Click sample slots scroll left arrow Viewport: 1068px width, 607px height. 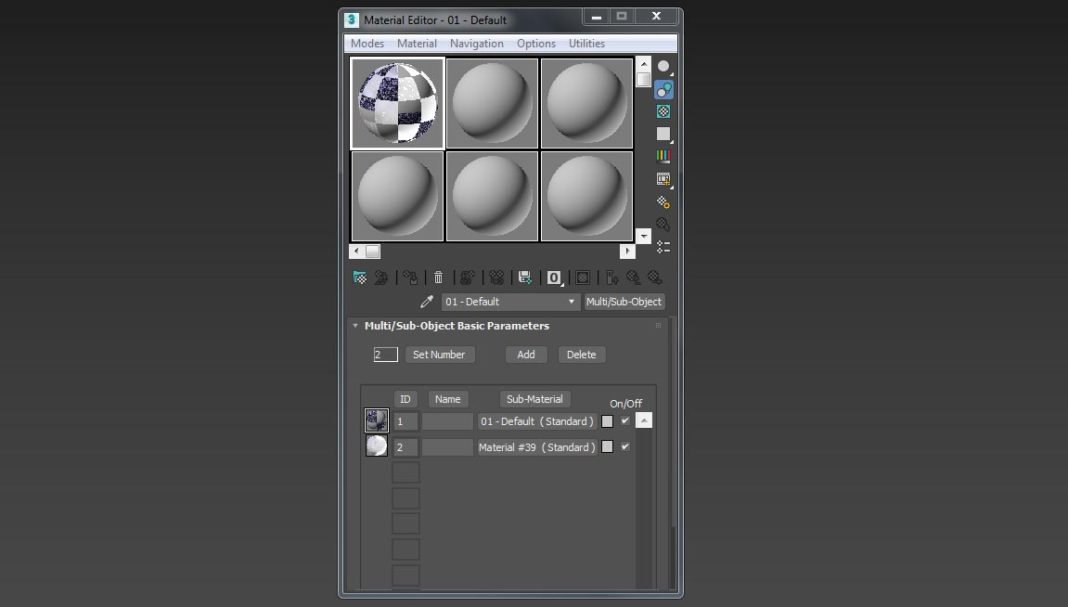[356, 251]
